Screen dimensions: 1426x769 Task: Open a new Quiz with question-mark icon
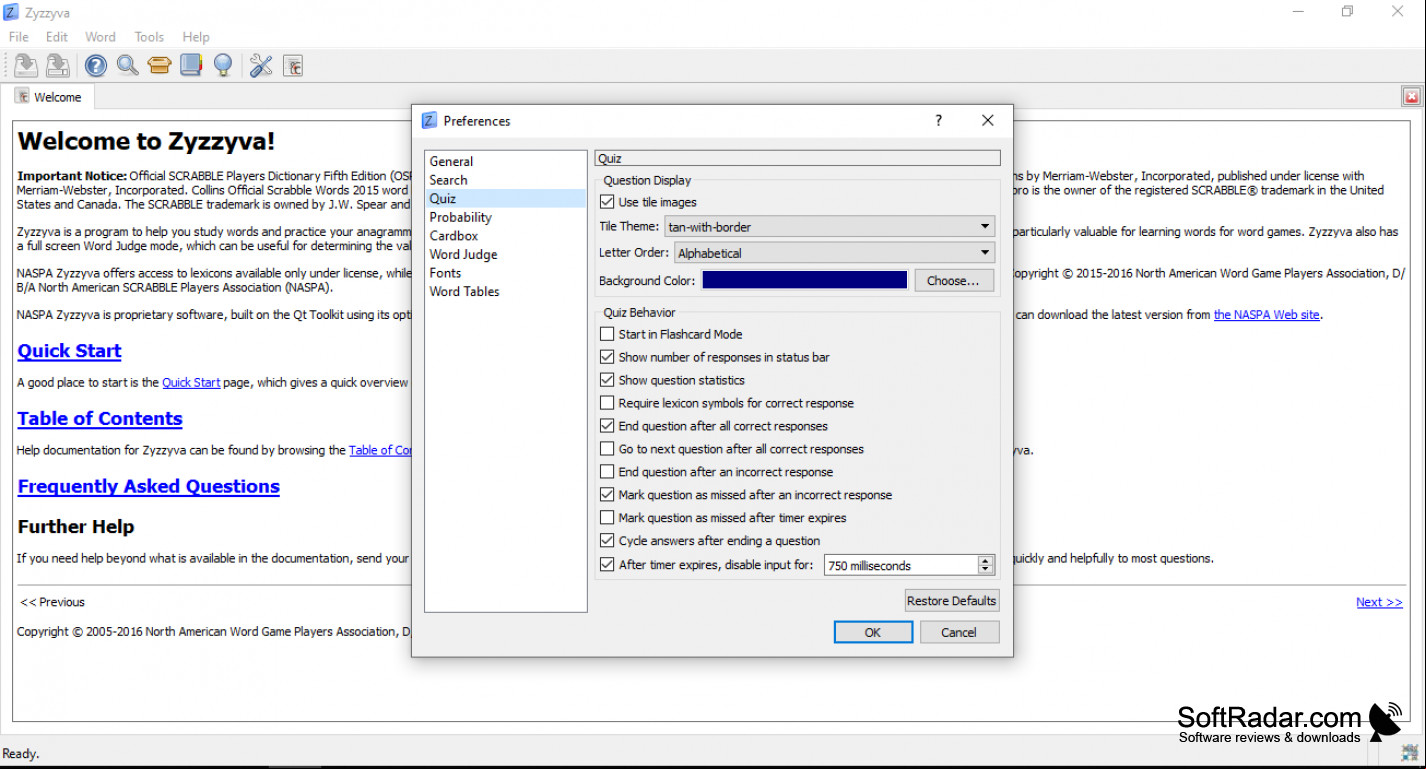pyautogui.click(x=95, y=66)
